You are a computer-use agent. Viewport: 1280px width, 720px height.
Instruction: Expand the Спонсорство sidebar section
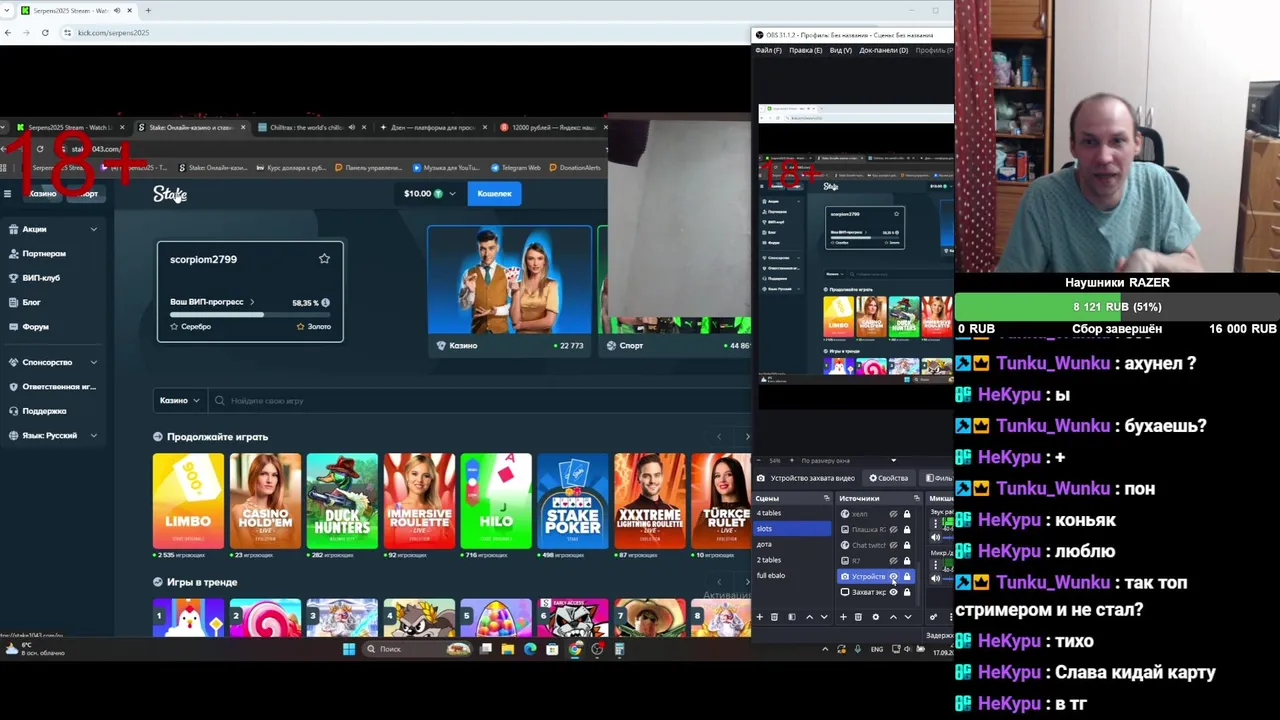pyautogui.click(x=93, y=362)
